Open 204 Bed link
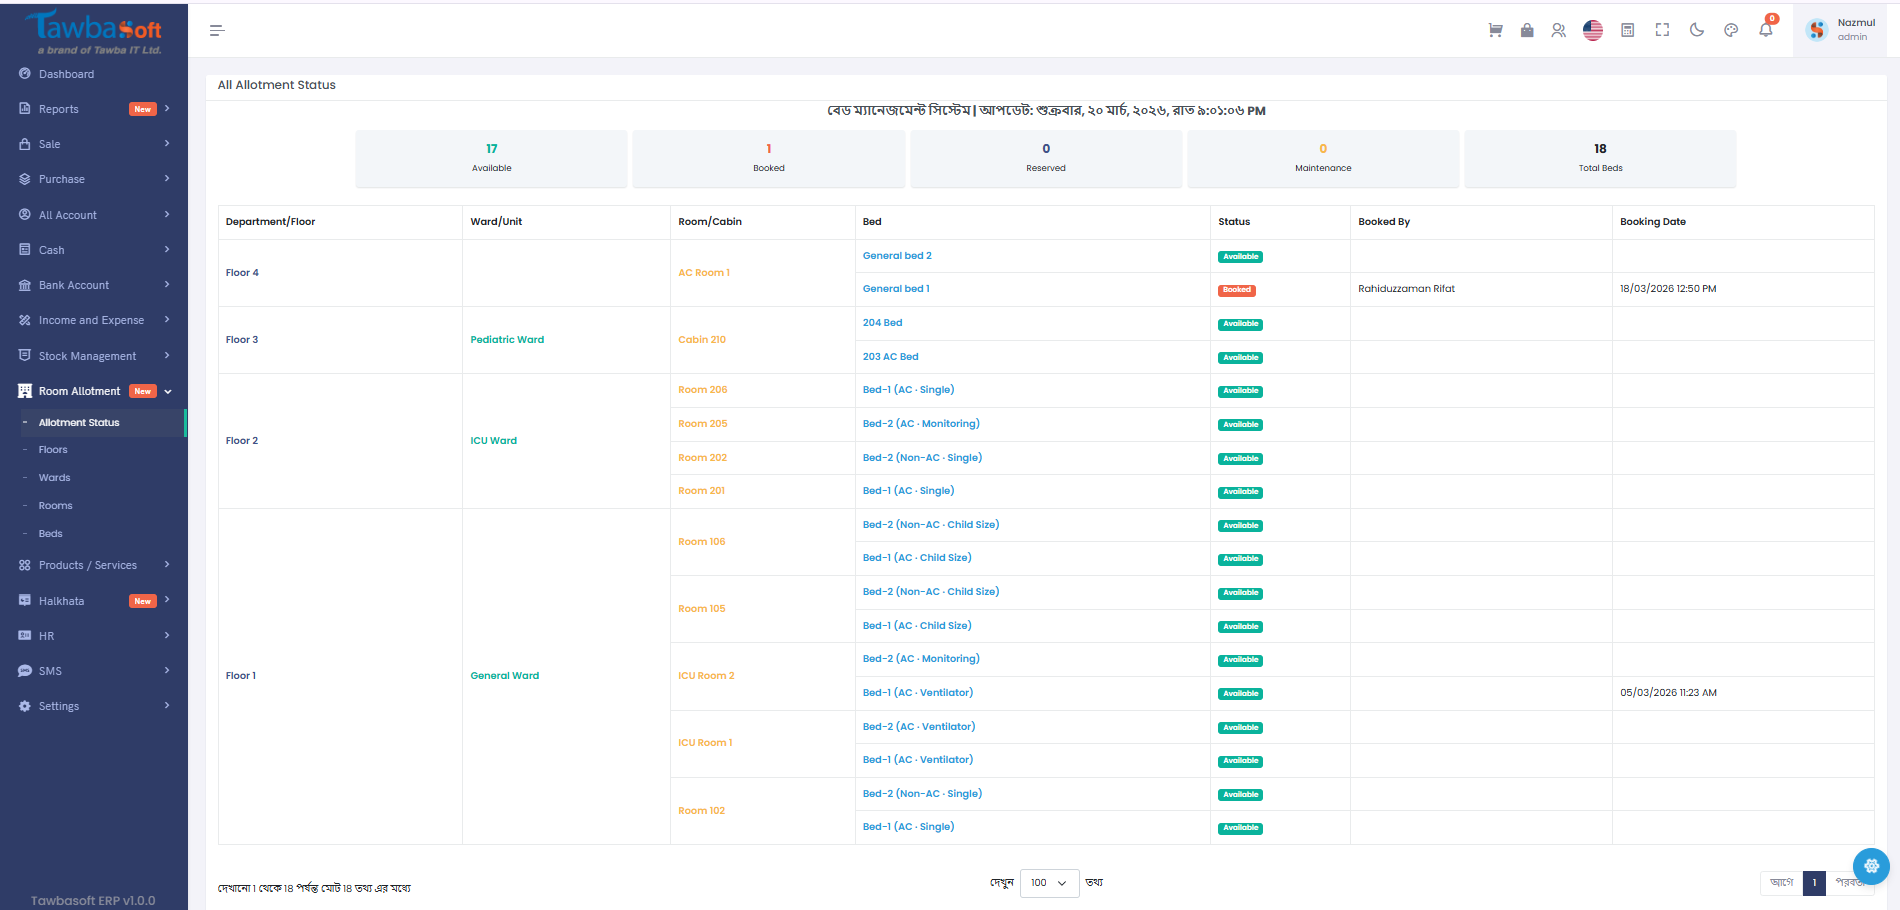1900x910 pixels. point(882,323)
